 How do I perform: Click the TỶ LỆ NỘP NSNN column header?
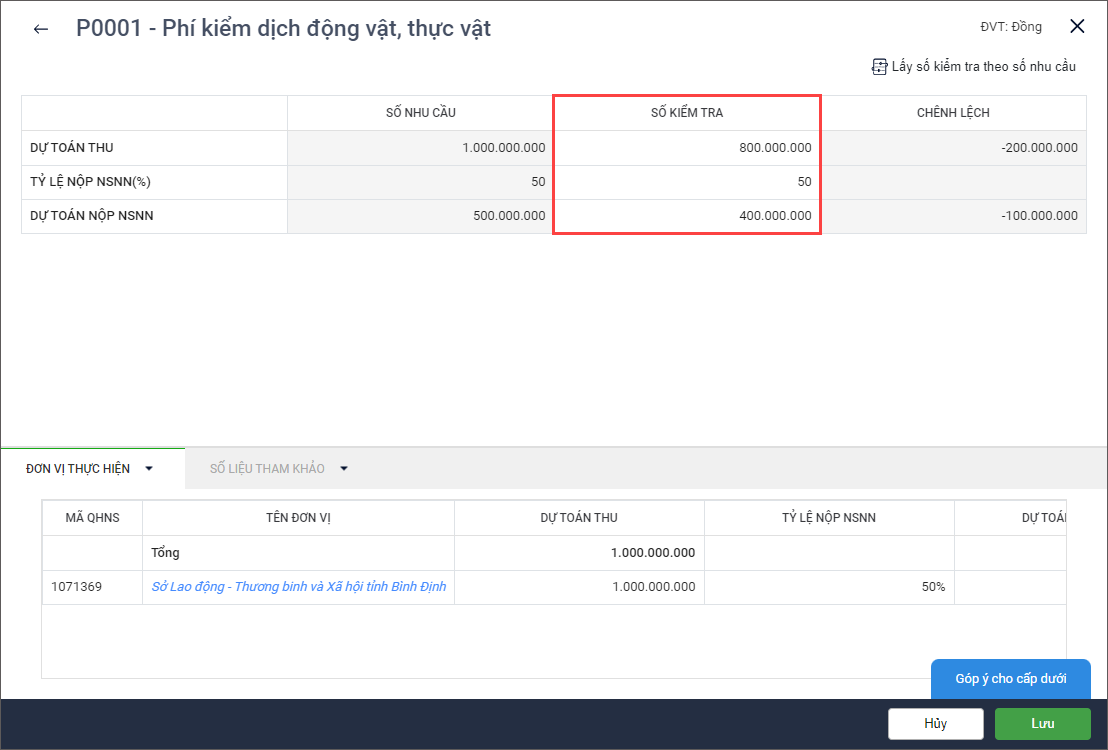coord(829,518)
